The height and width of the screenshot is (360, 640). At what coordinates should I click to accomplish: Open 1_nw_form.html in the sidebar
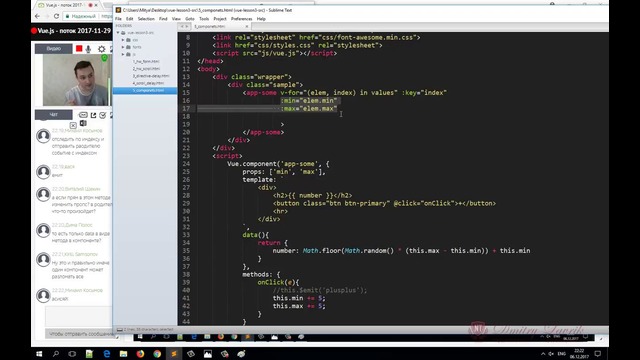[x=146, y=62]
